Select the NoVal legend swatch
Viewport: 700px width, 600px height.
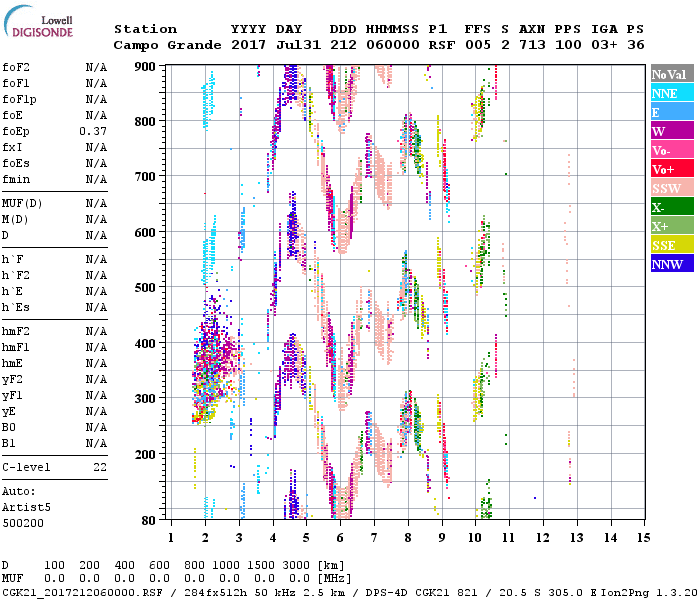[x=671, y=74]
